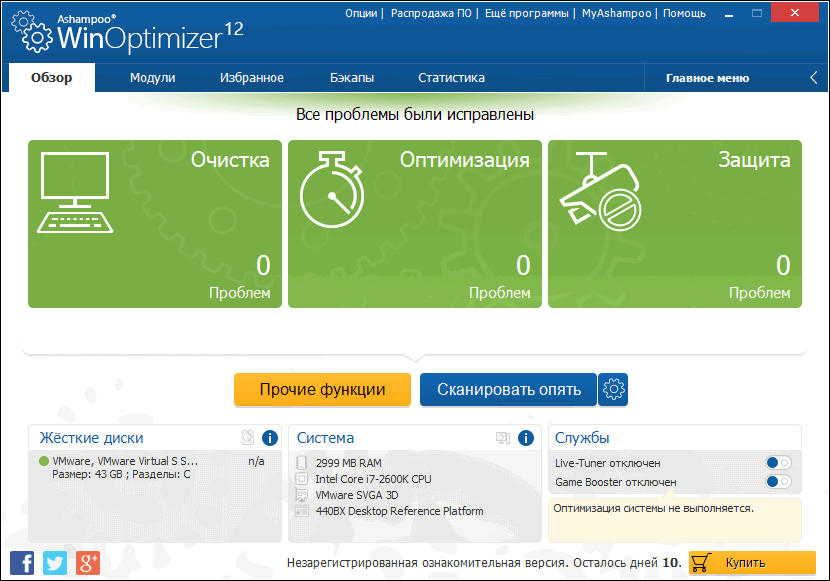830x581 pixels.
Task: Click the info icon in Жёсткие диски panel
Action: coord(270,438)
